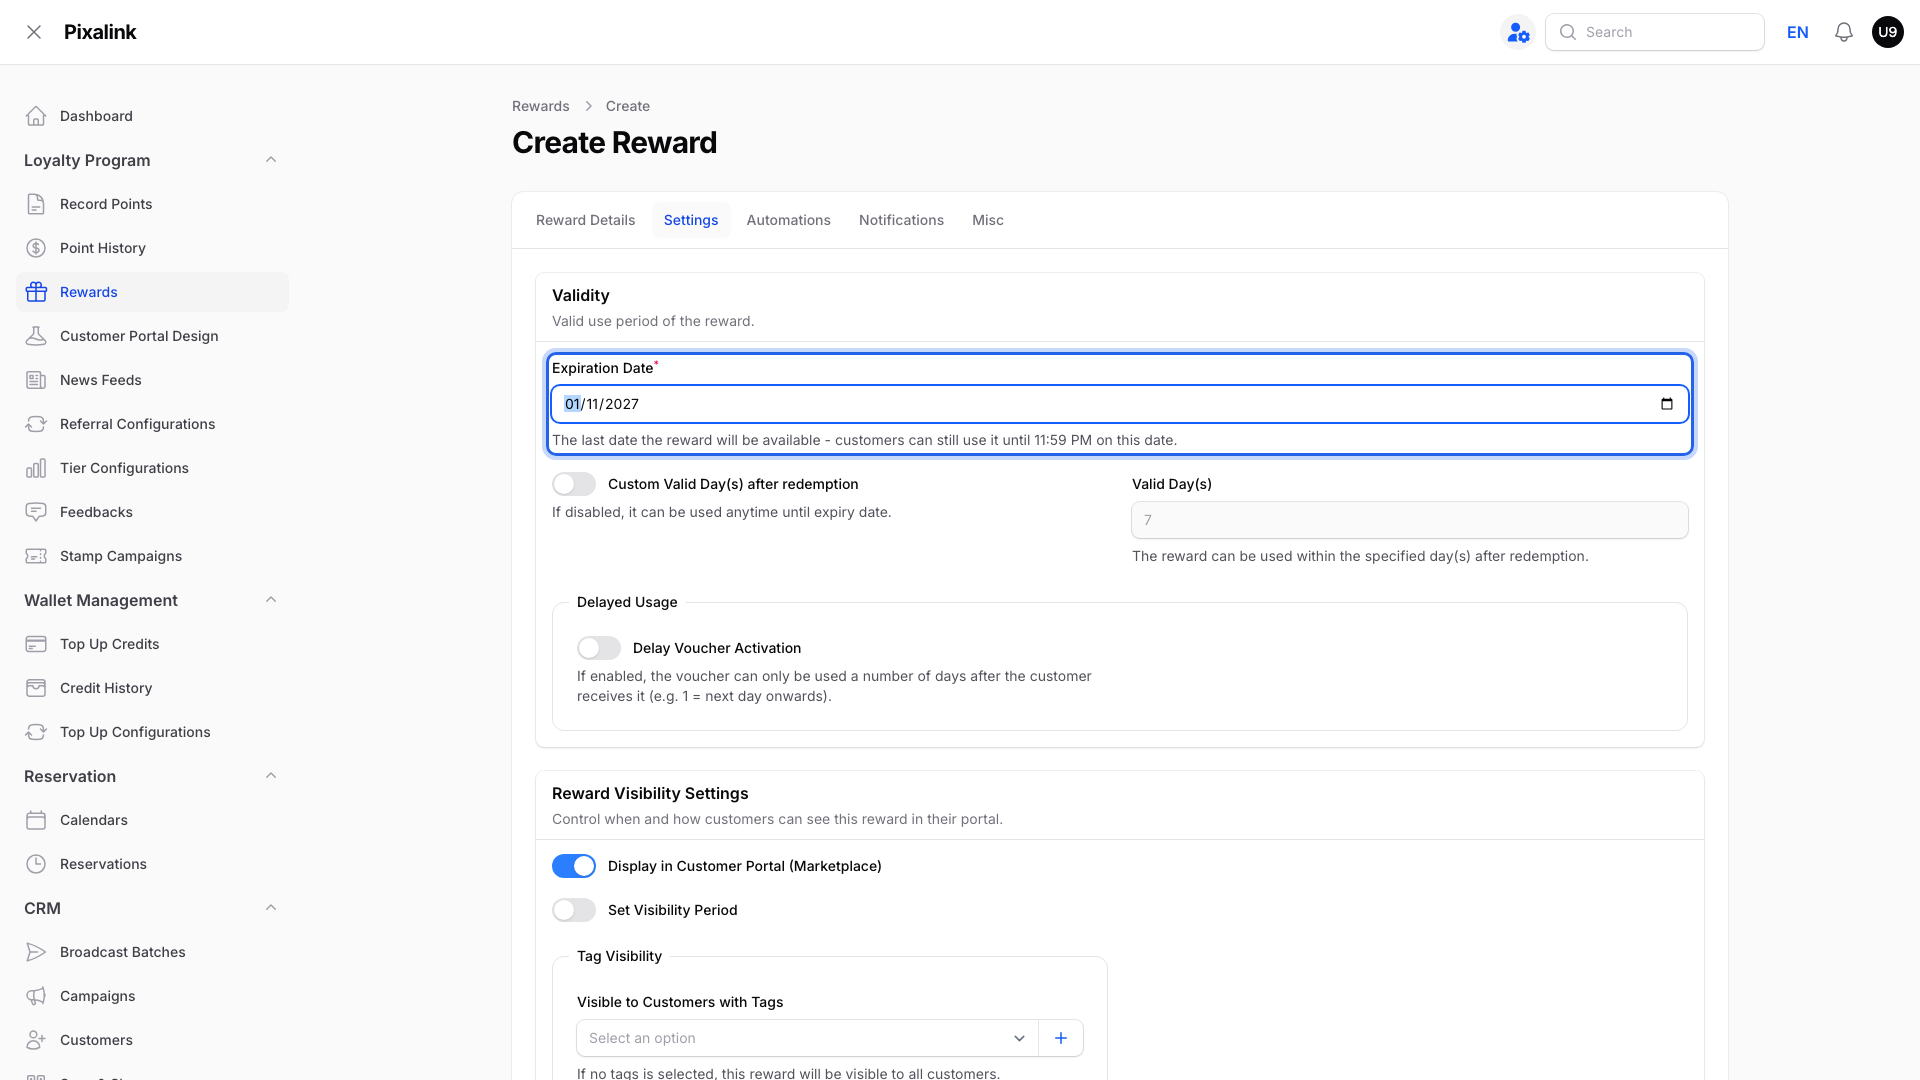The height and width of the screenshot is (1080, 1920).
Task: Close the sidebar with the X icon
Action: pos(34,32)
